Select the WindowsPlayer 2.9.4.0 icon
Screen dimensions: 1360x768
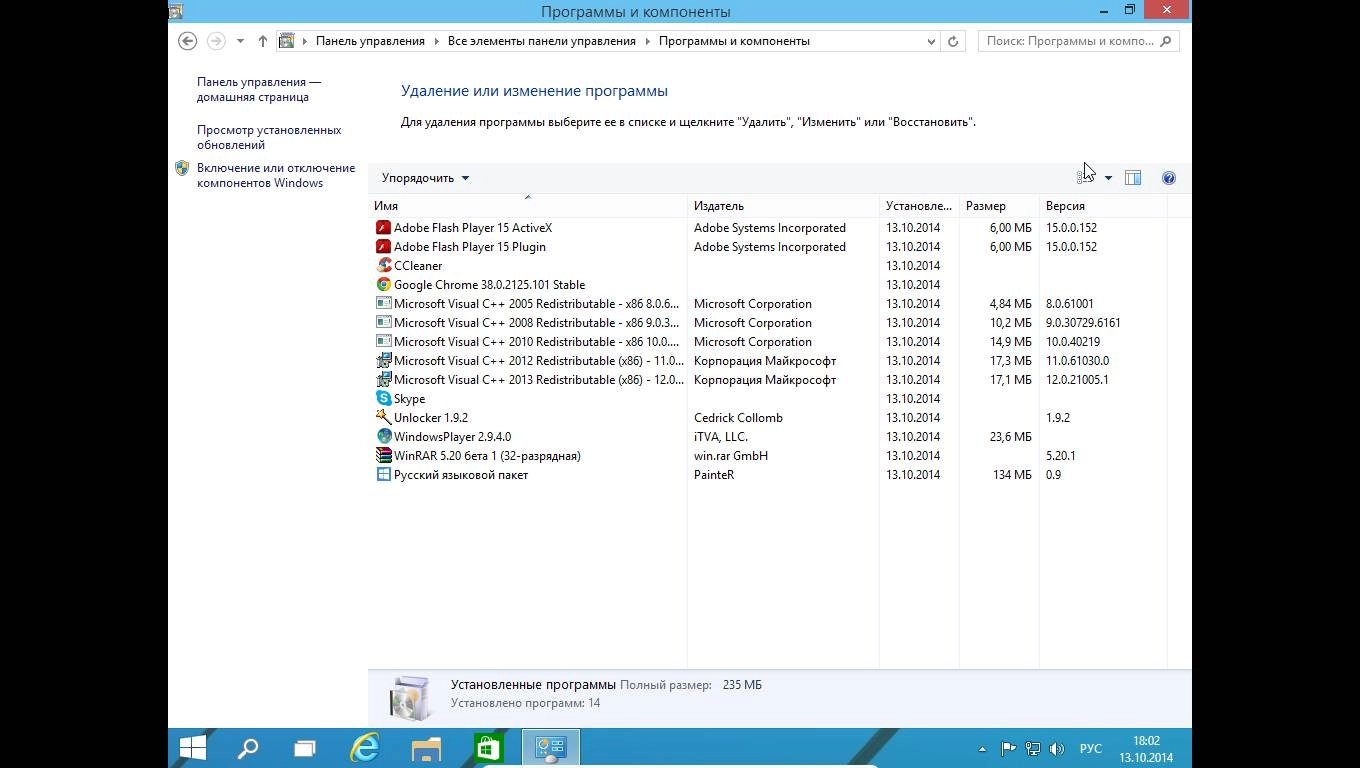click(383, 437)
